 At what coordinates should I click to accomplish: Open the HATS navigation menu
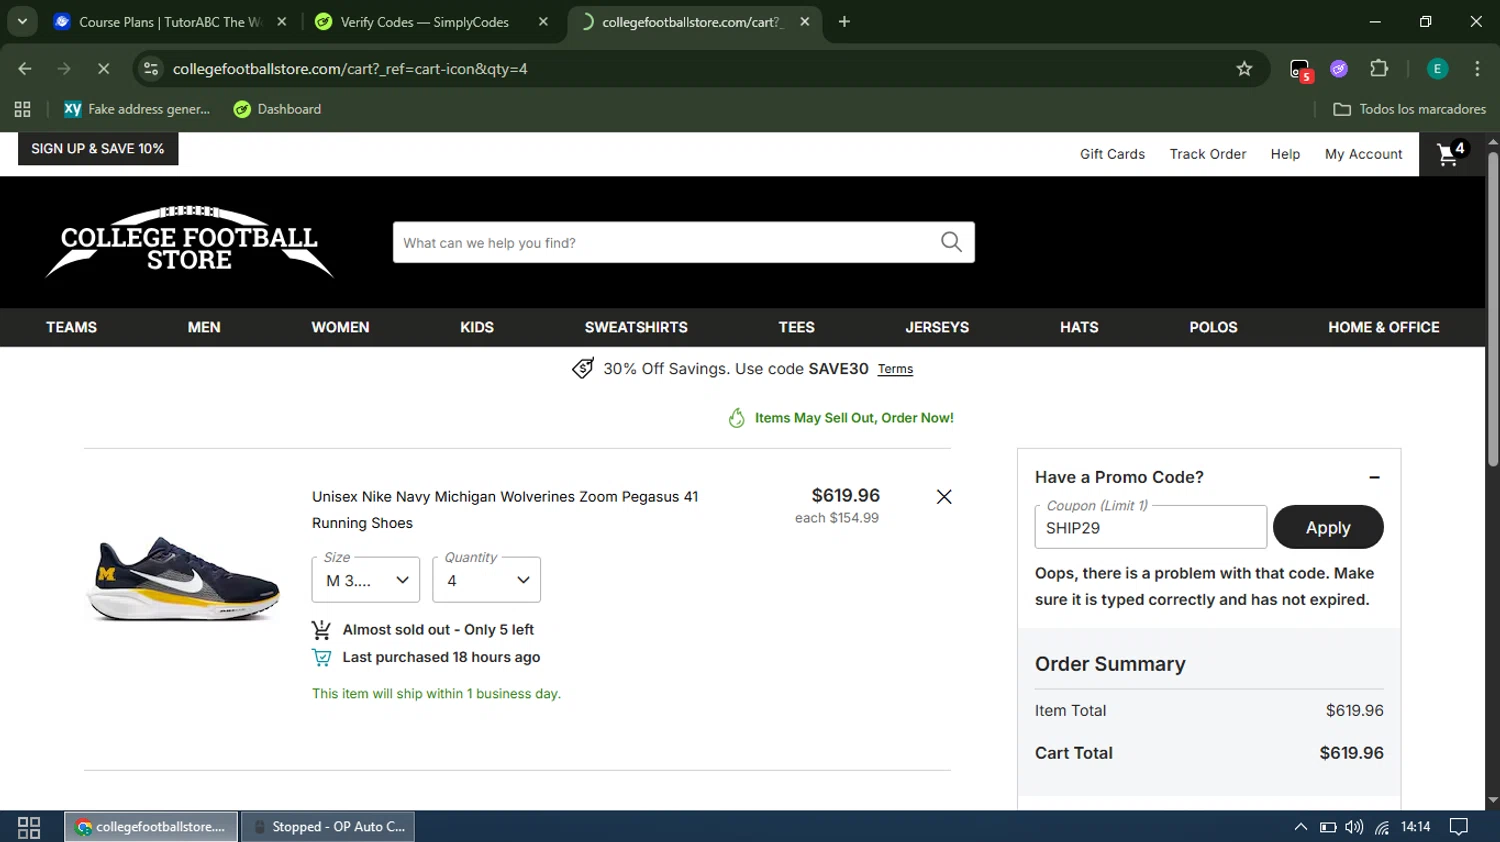point(1079,327)
